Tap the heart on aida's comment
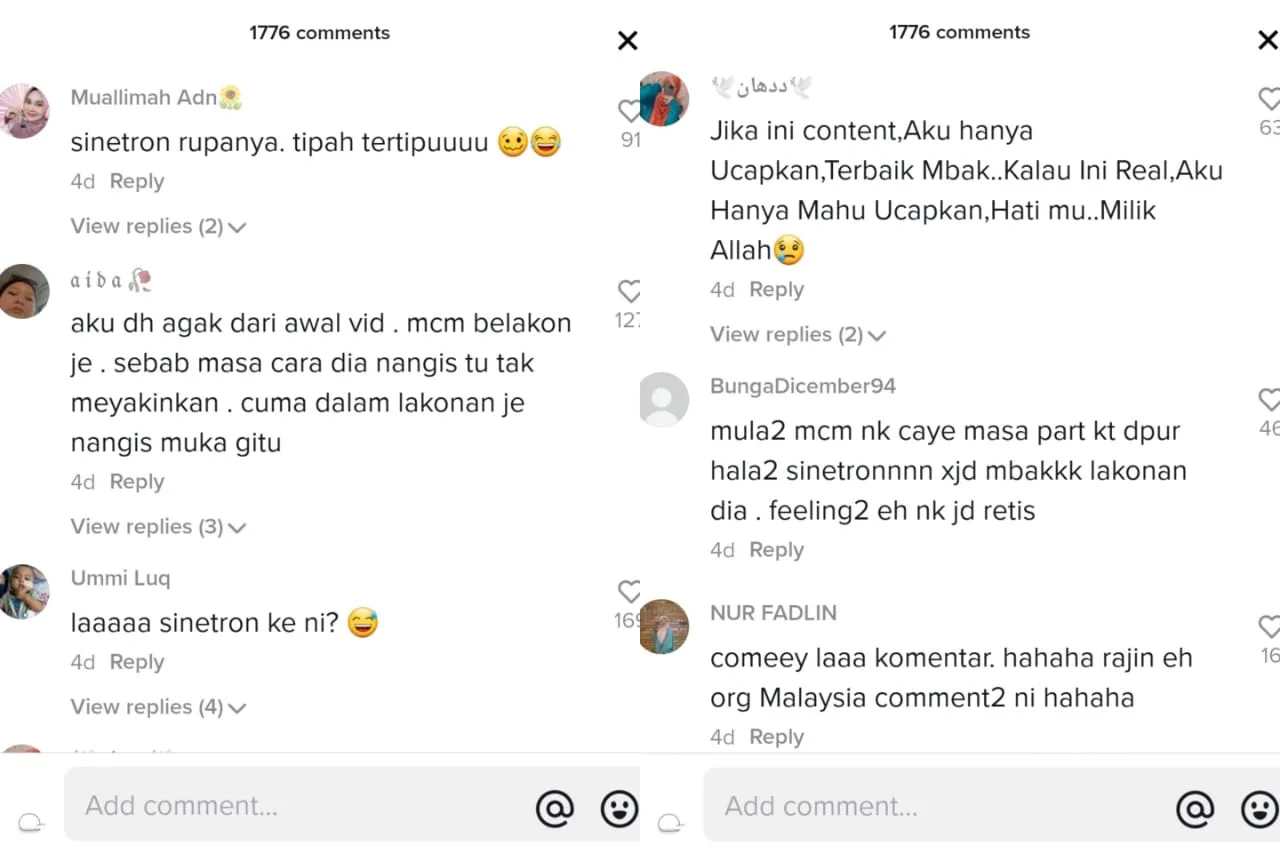Viewport: 1280px width, 853px height. 629,291
